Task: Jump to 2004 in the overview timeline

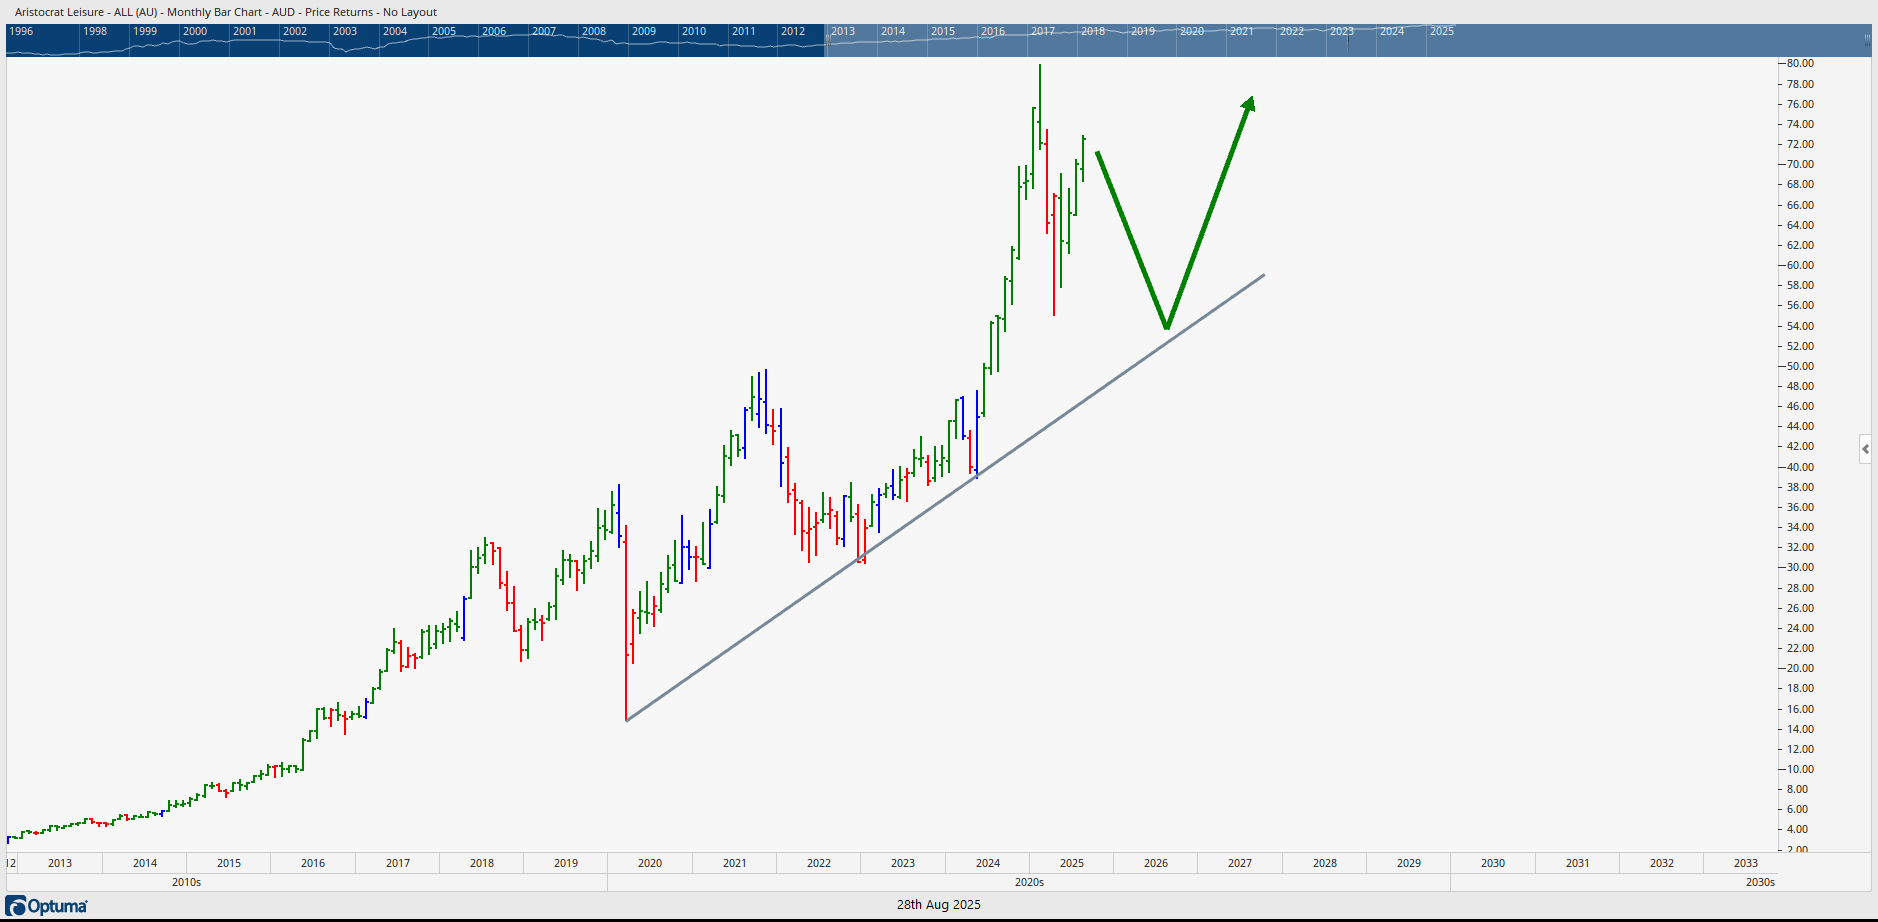Action: pyautogui.click(x=395, y=31)
